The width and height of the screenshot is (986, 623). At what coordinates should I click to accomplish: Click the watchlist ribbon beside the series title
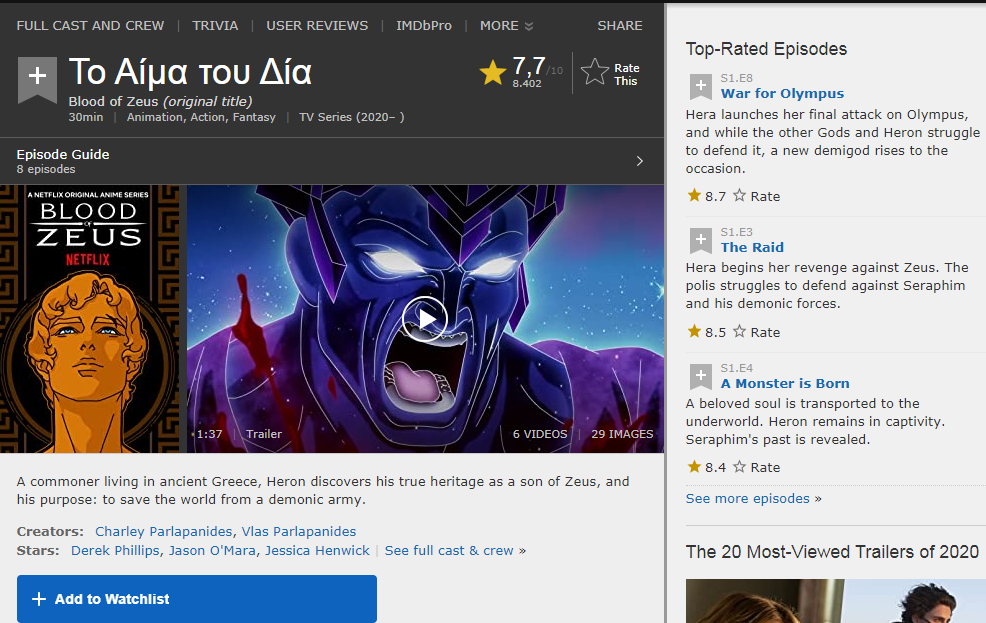[x=37, y=79]
